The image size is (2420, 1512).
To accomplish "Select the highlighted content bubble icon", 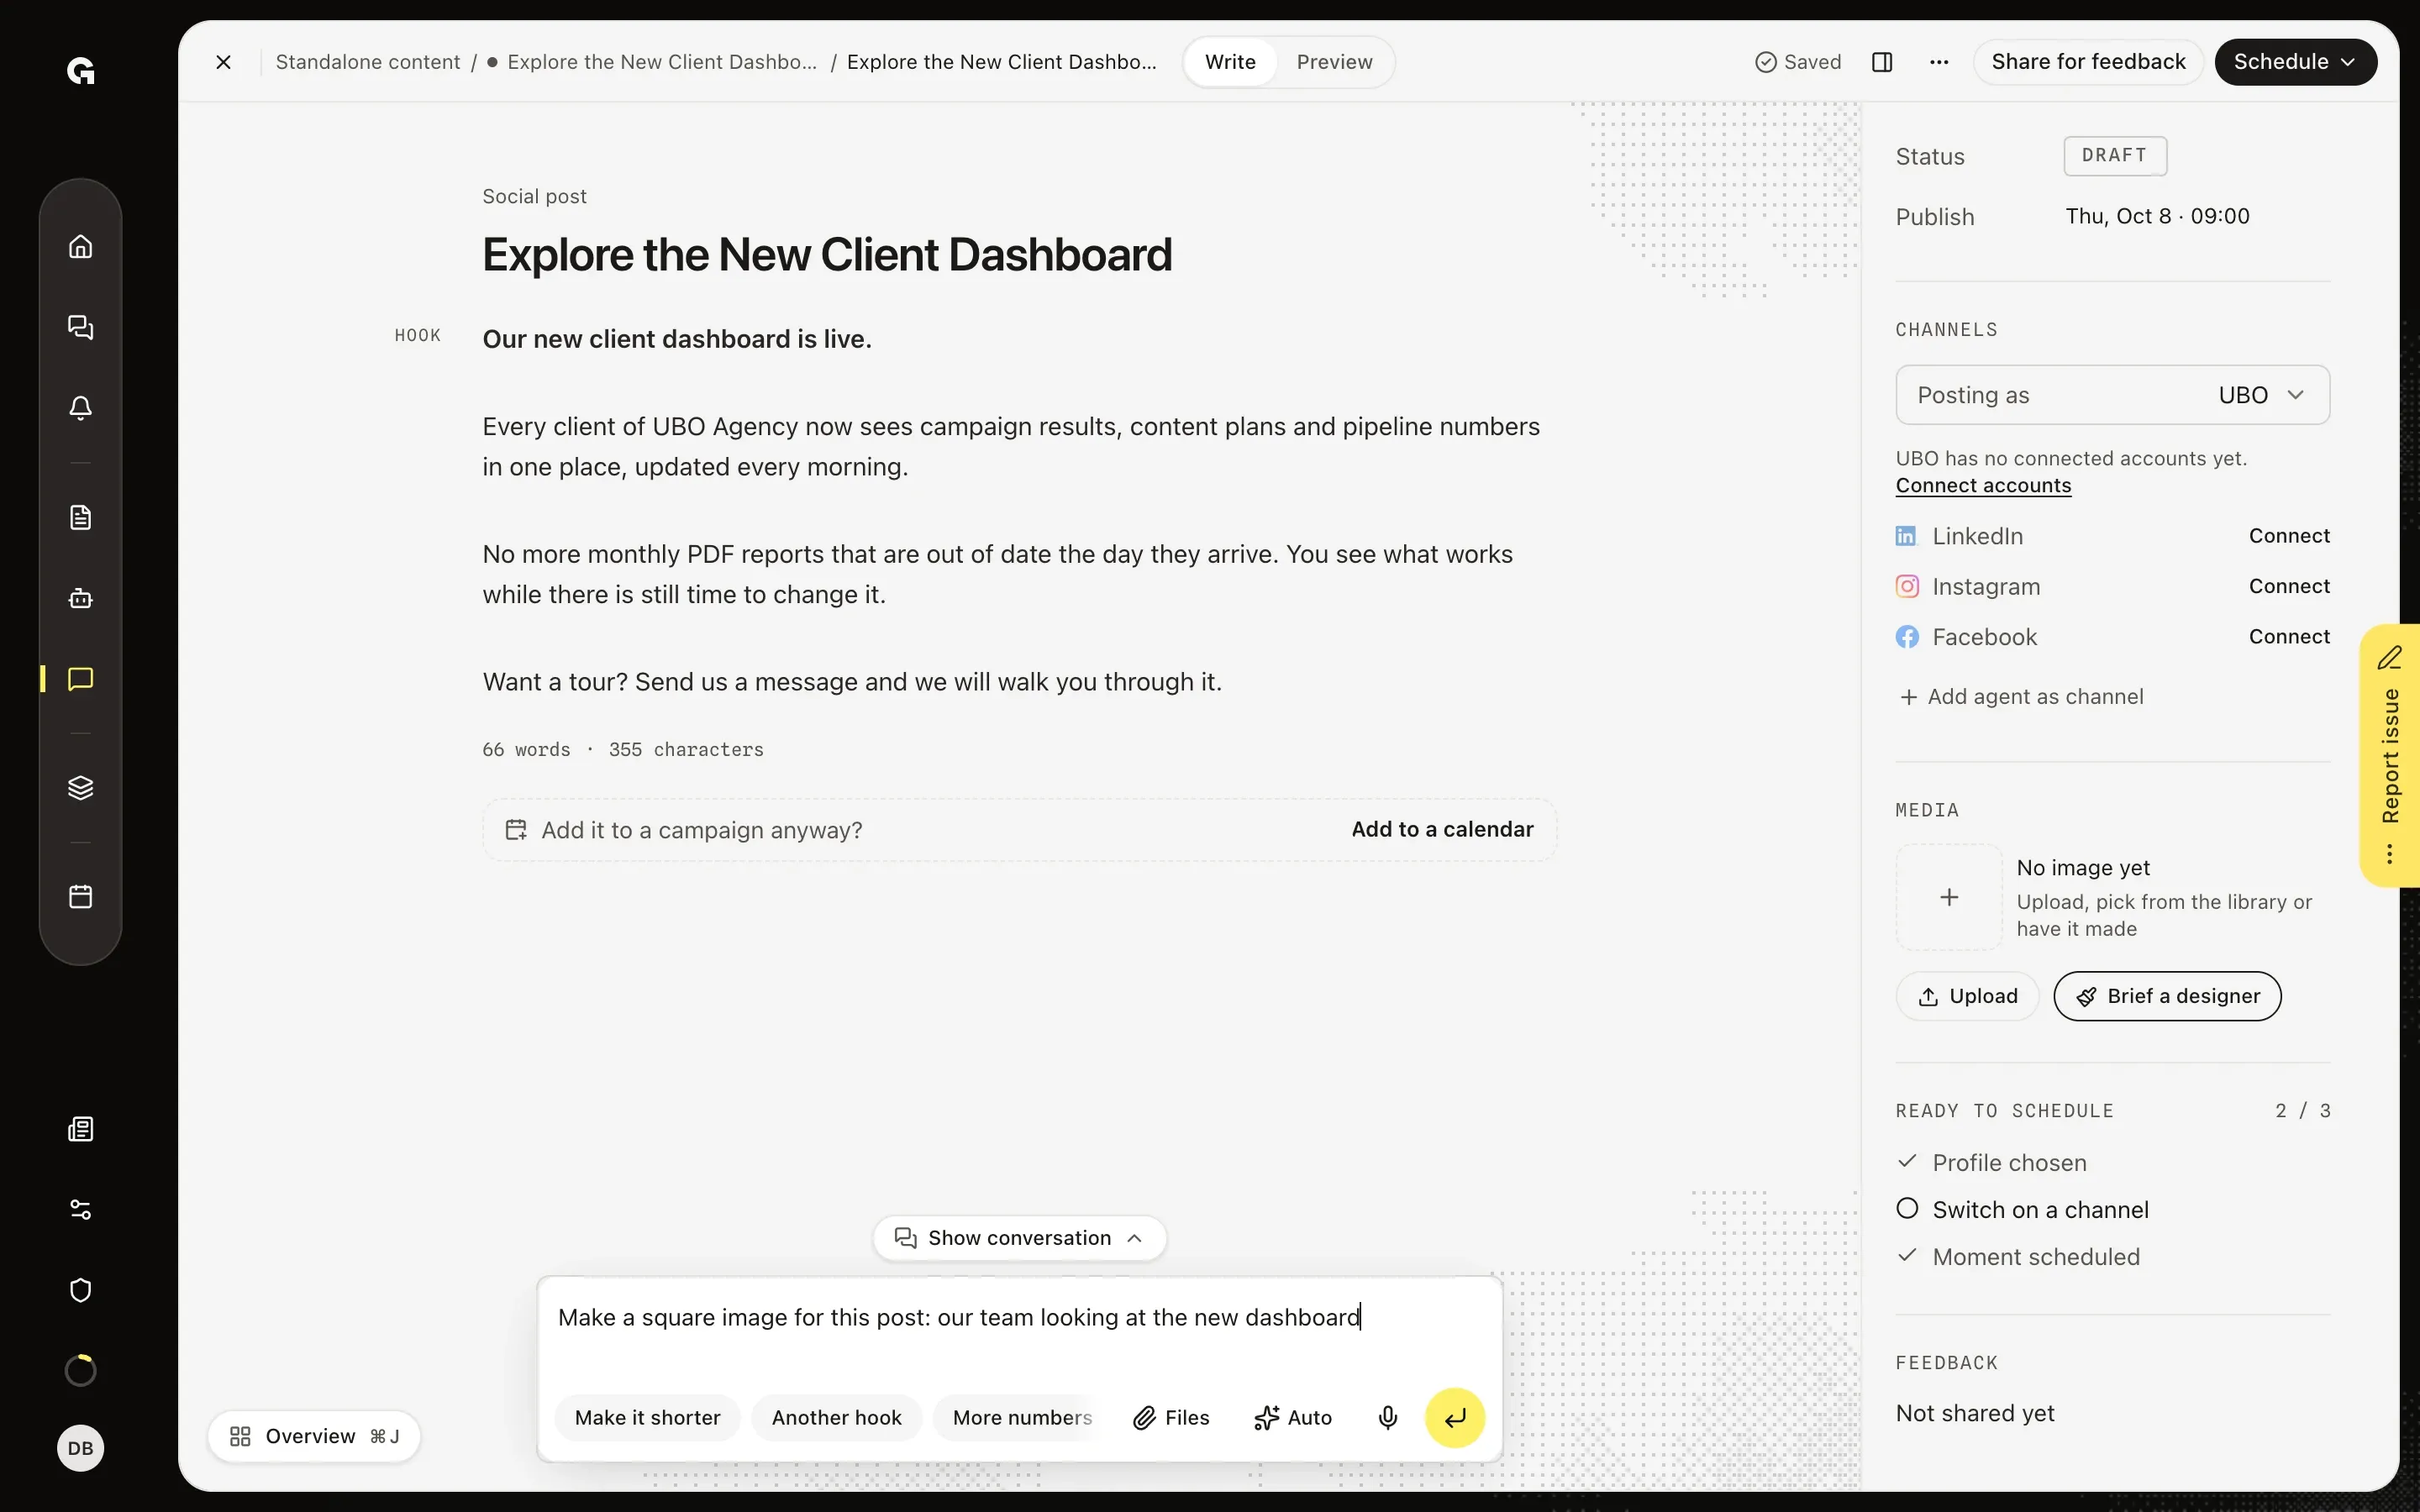I will pos(80,679).
